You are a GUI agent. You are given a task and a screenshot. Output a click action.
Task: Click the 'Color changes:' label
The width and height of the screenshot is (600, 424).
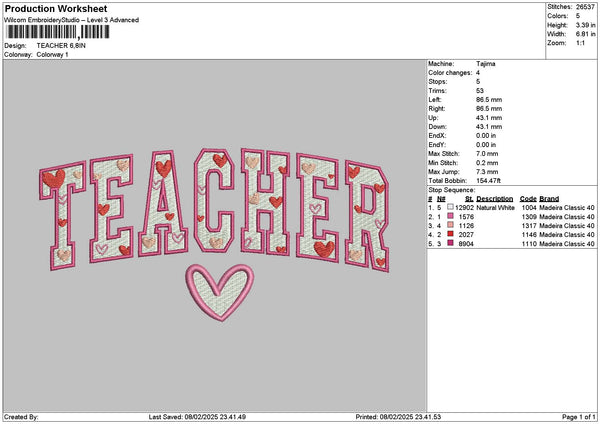pos(450,73)
